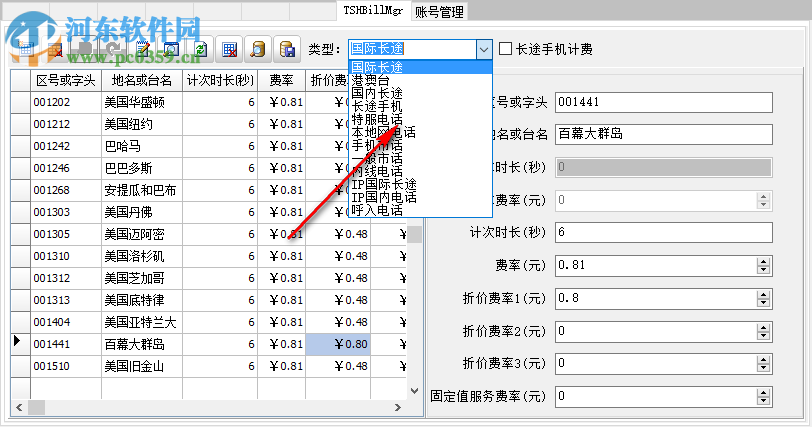Decrease 折价费率1(元) with spinner down arrow

(x=763, y=303)
